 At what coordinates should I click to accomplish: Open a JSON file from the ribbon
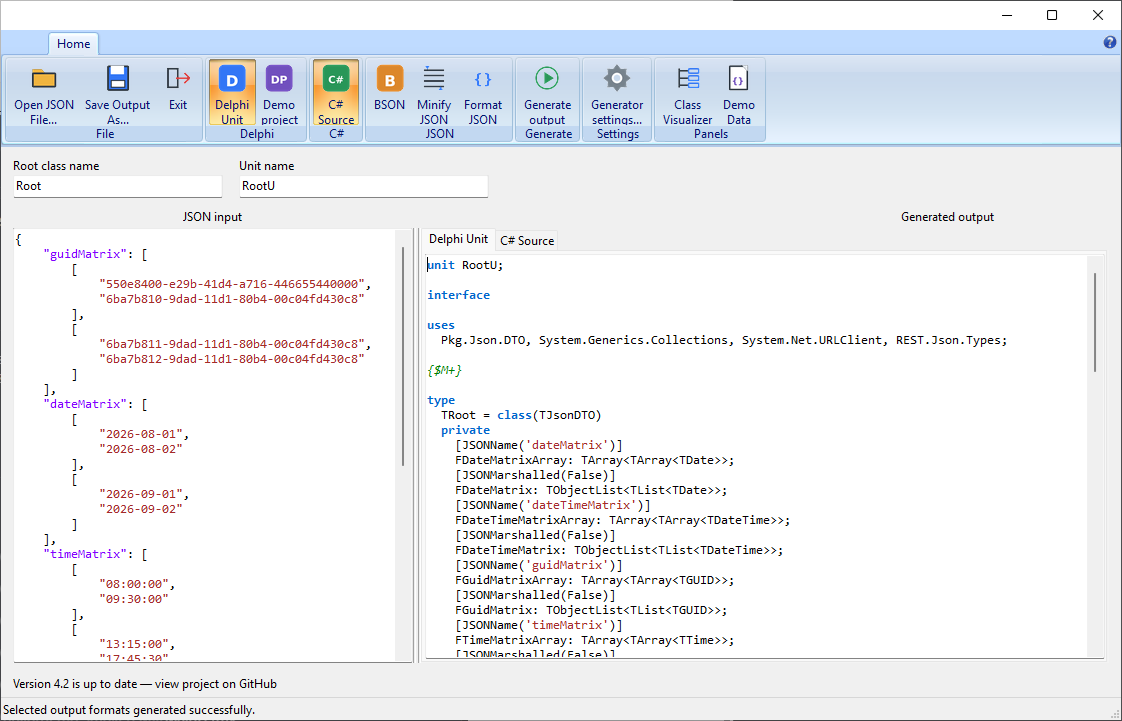click(44, 94)
